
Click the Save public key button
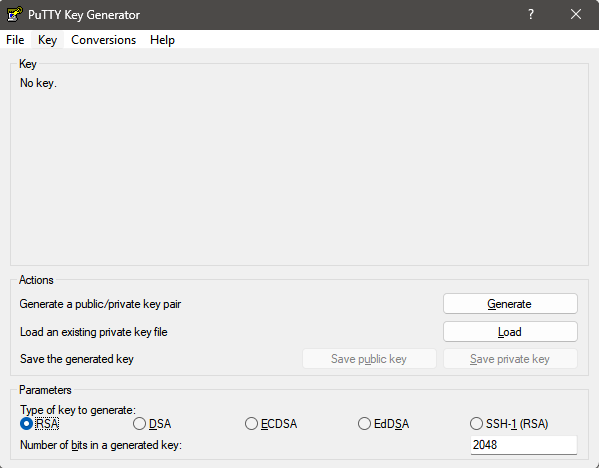point(369,359)
